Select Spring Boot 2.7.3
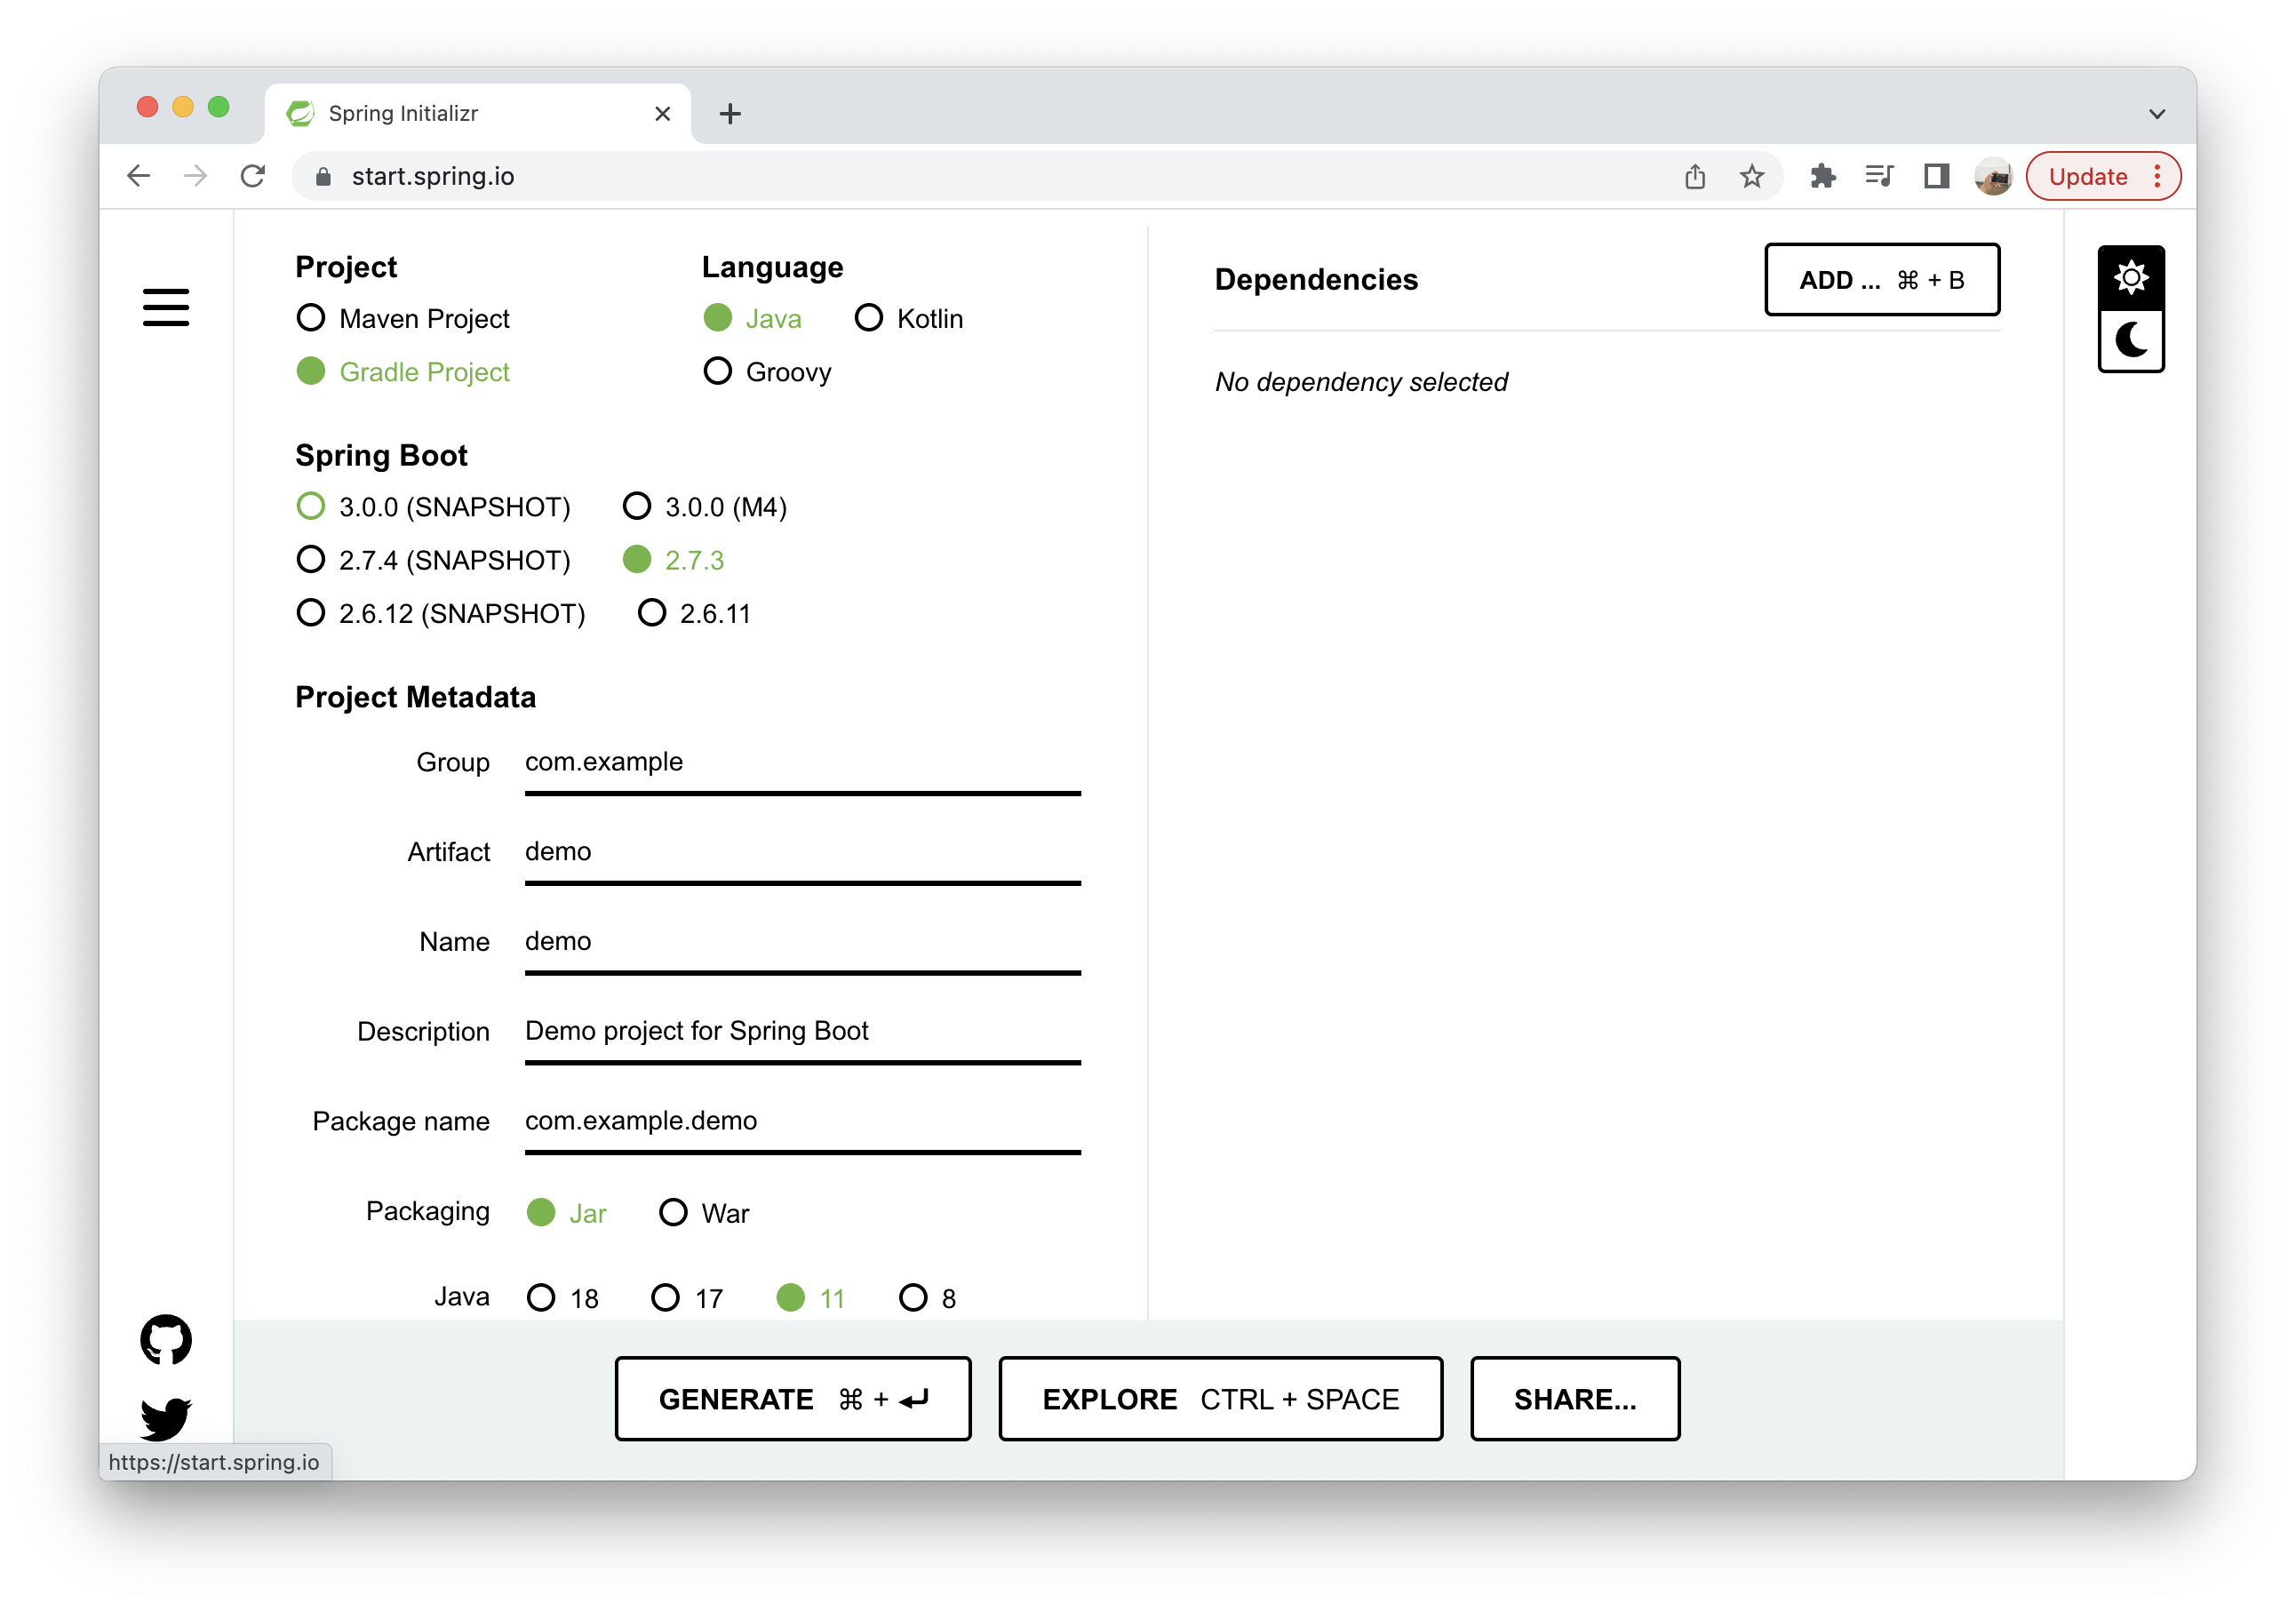The width and height of the screenshot is (2296, 1612). point(673,560)
